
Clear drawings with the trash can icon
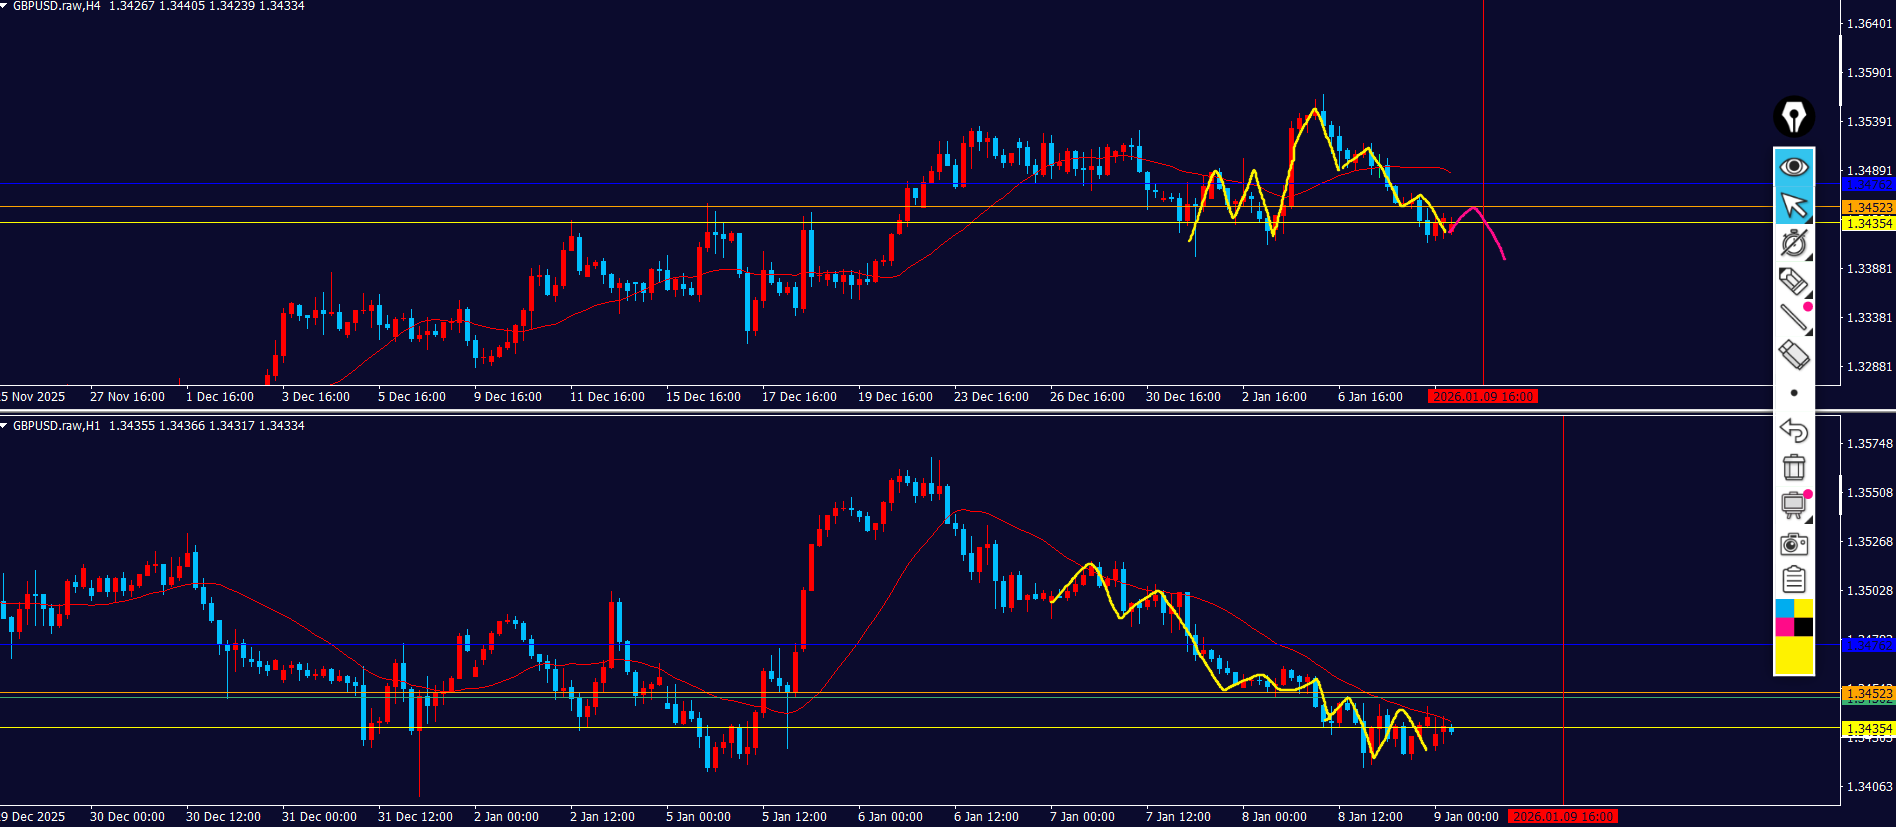[x=1794, y=467]
